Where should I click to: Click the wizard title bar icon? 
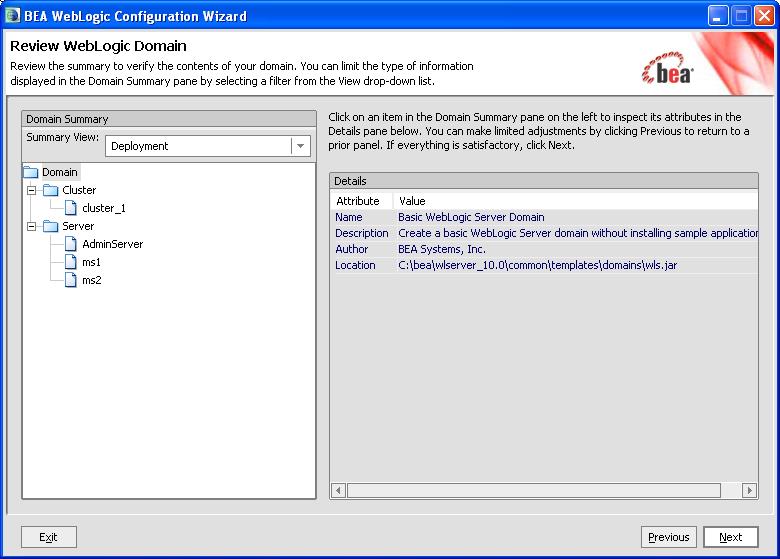pyautogui.click(x=12, y=16)
